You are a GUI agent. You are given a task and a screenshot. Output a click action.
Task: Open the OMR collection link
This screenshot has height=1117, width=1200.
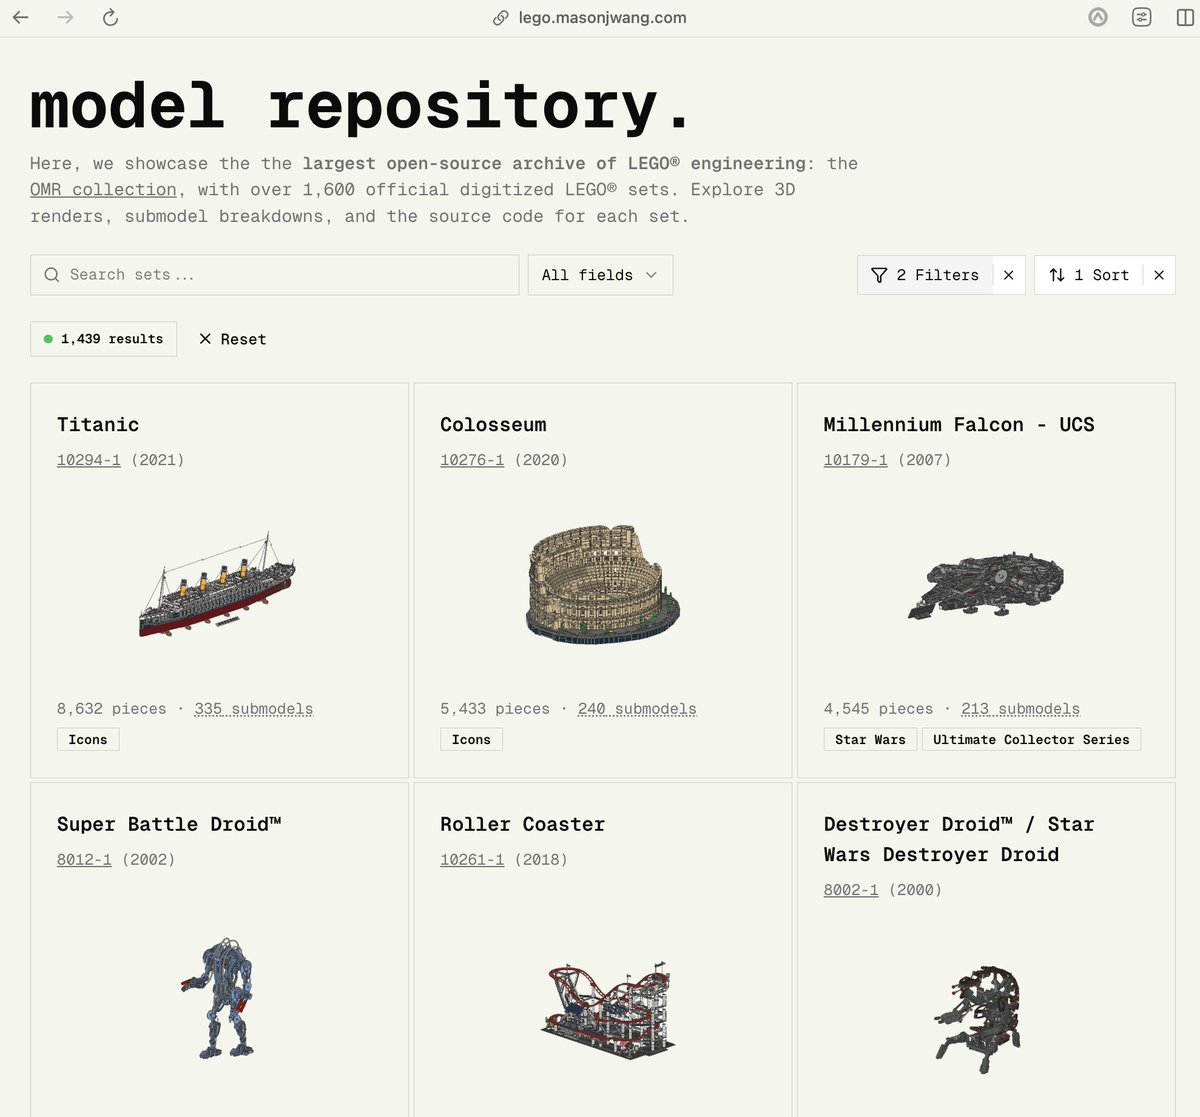(103, 190)
